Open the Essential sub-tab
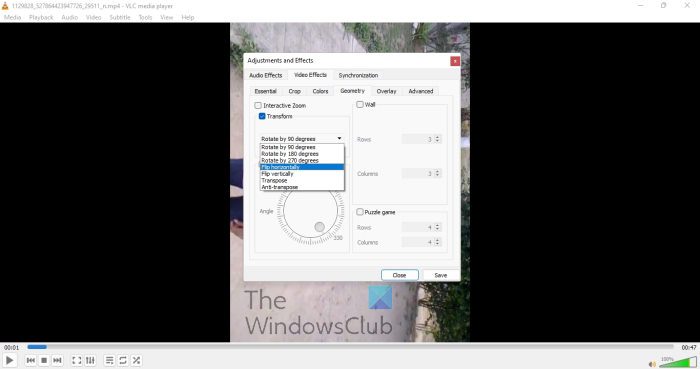The image size is (700, 369). tap(266, 91)
